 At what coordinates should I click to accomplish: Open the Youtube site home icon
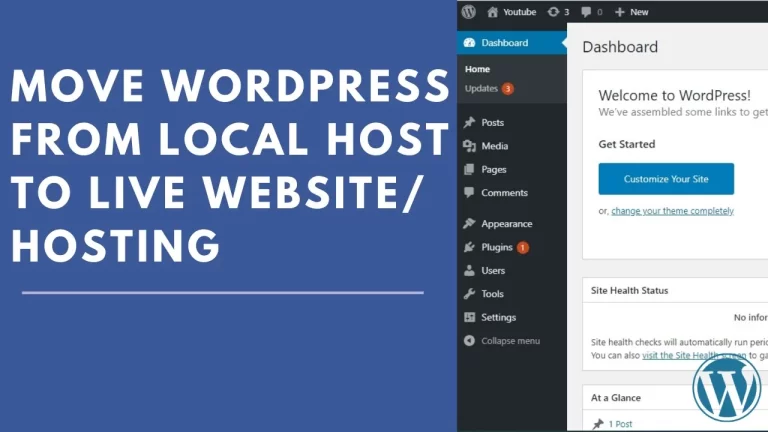[492, 12]
